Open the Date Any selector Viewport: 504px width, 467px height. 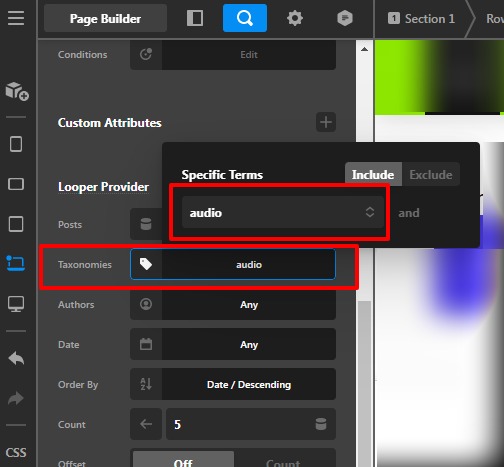[249, 344]
